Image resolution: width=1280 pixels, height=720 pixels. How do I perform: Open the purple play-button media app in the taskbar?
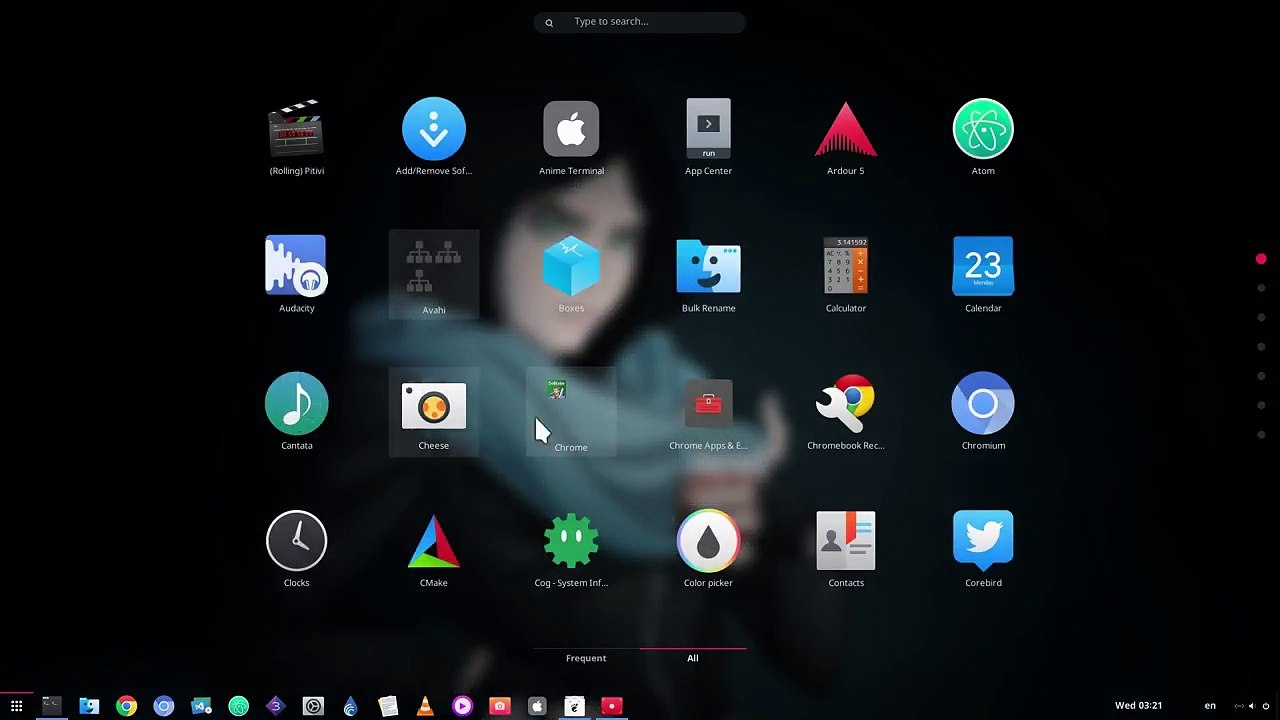[x=462, y=706]
